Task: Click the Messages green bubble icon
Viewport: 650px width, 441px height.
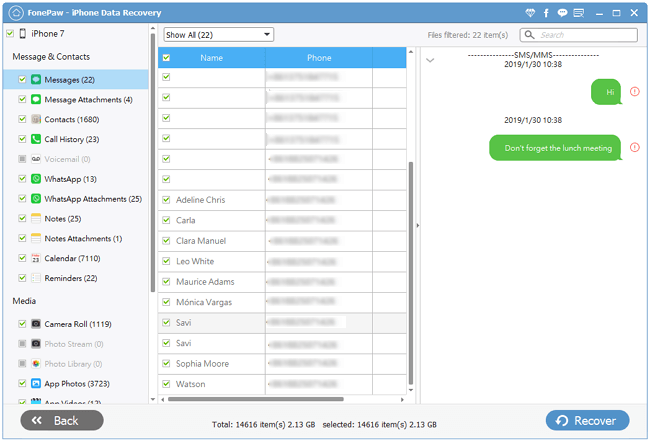Action: coord(36,80)
